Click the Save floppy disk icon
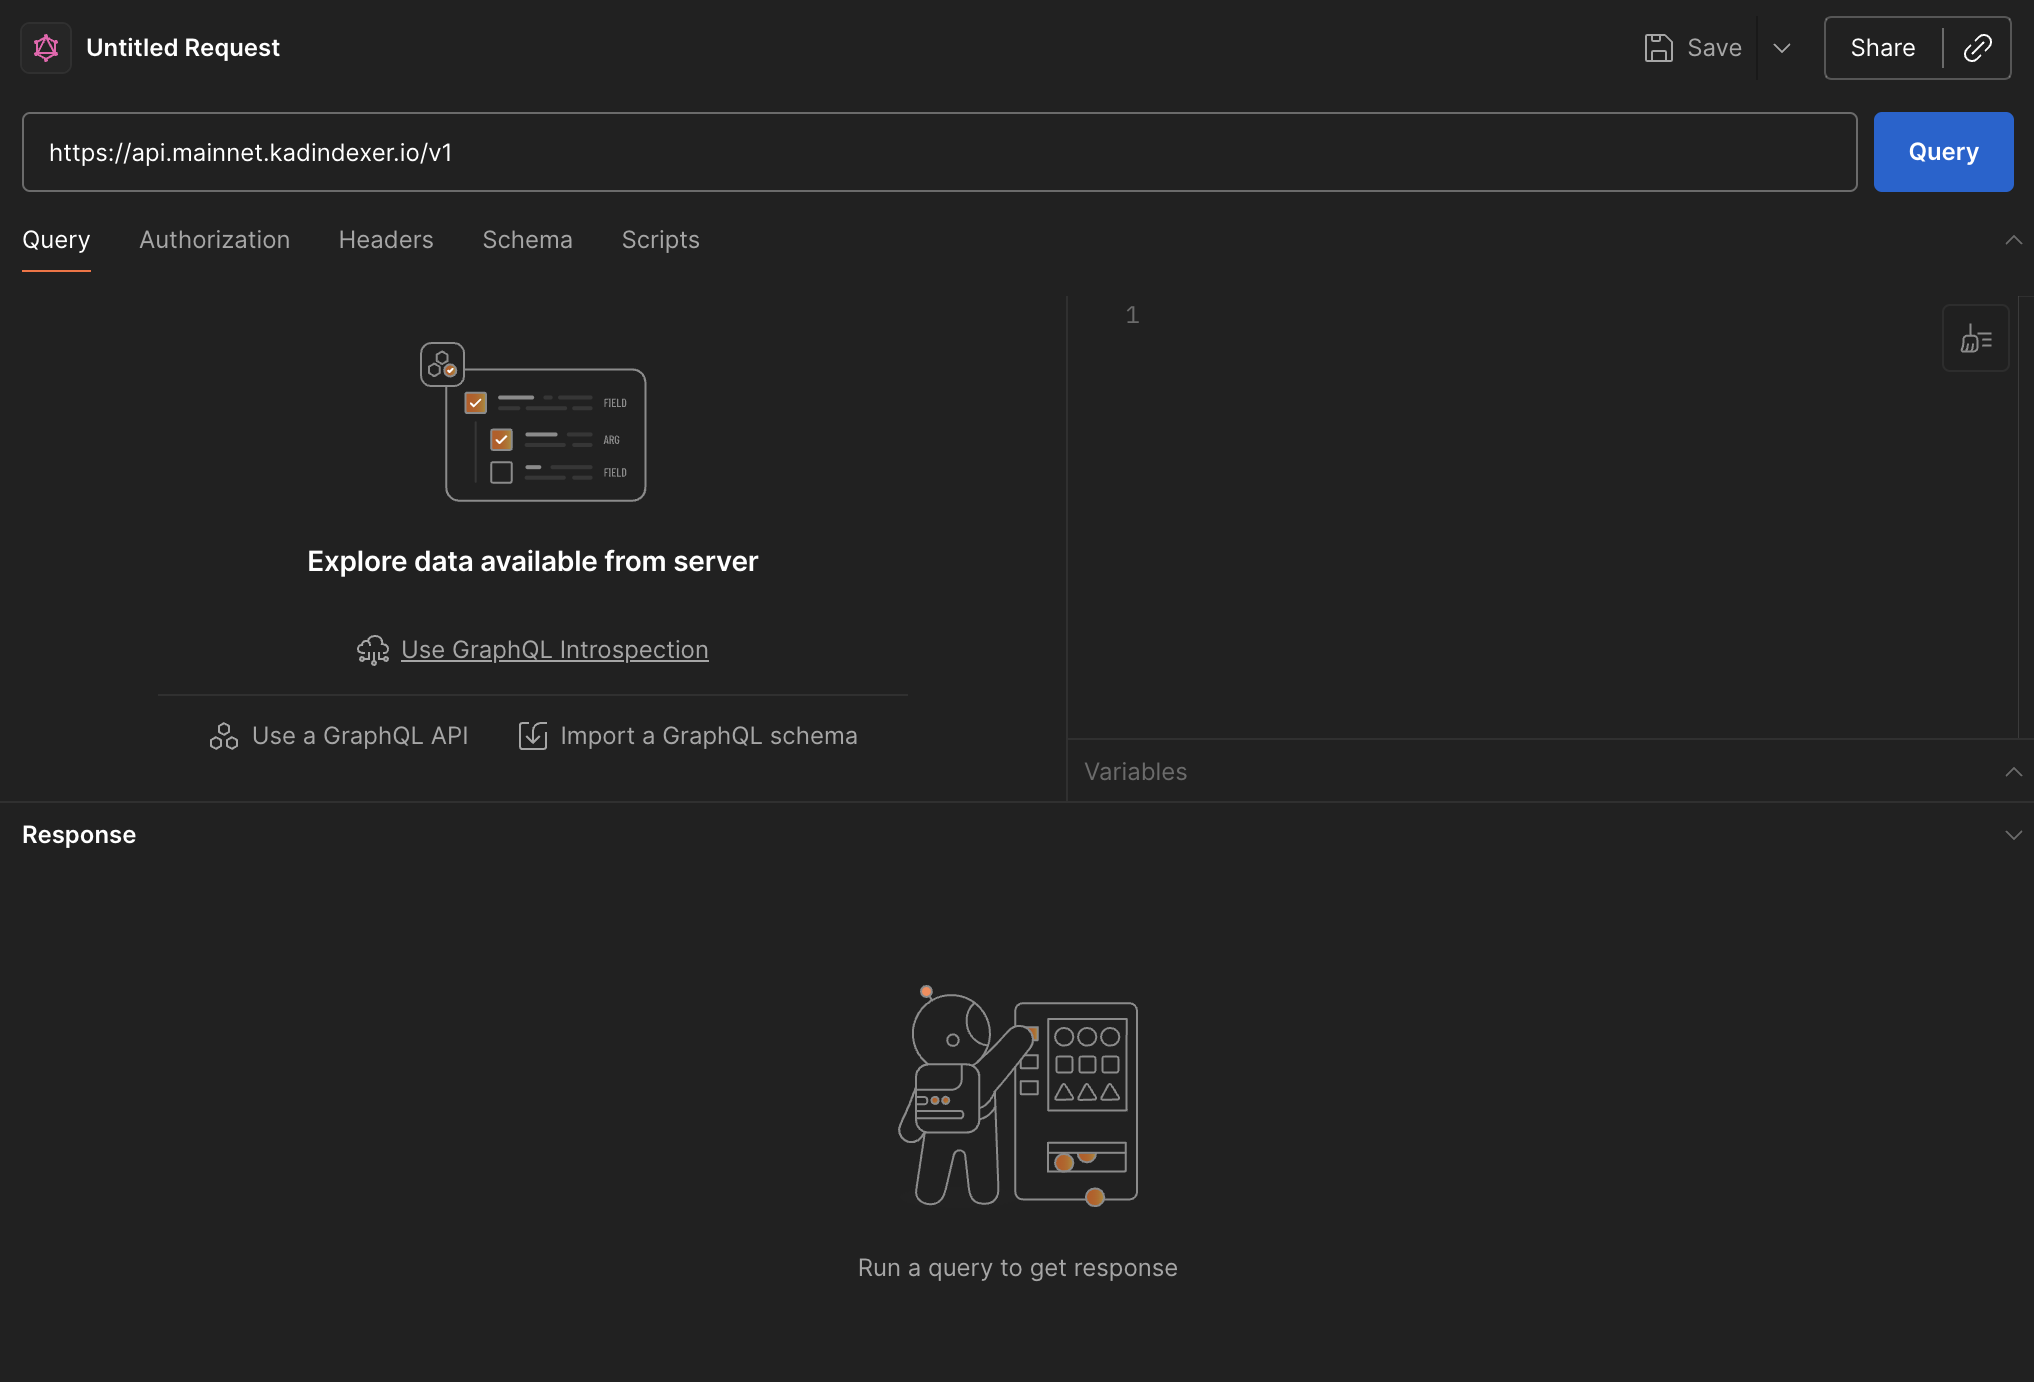The height and width of the screenshot is (1382, 2034). (1658, 48)
